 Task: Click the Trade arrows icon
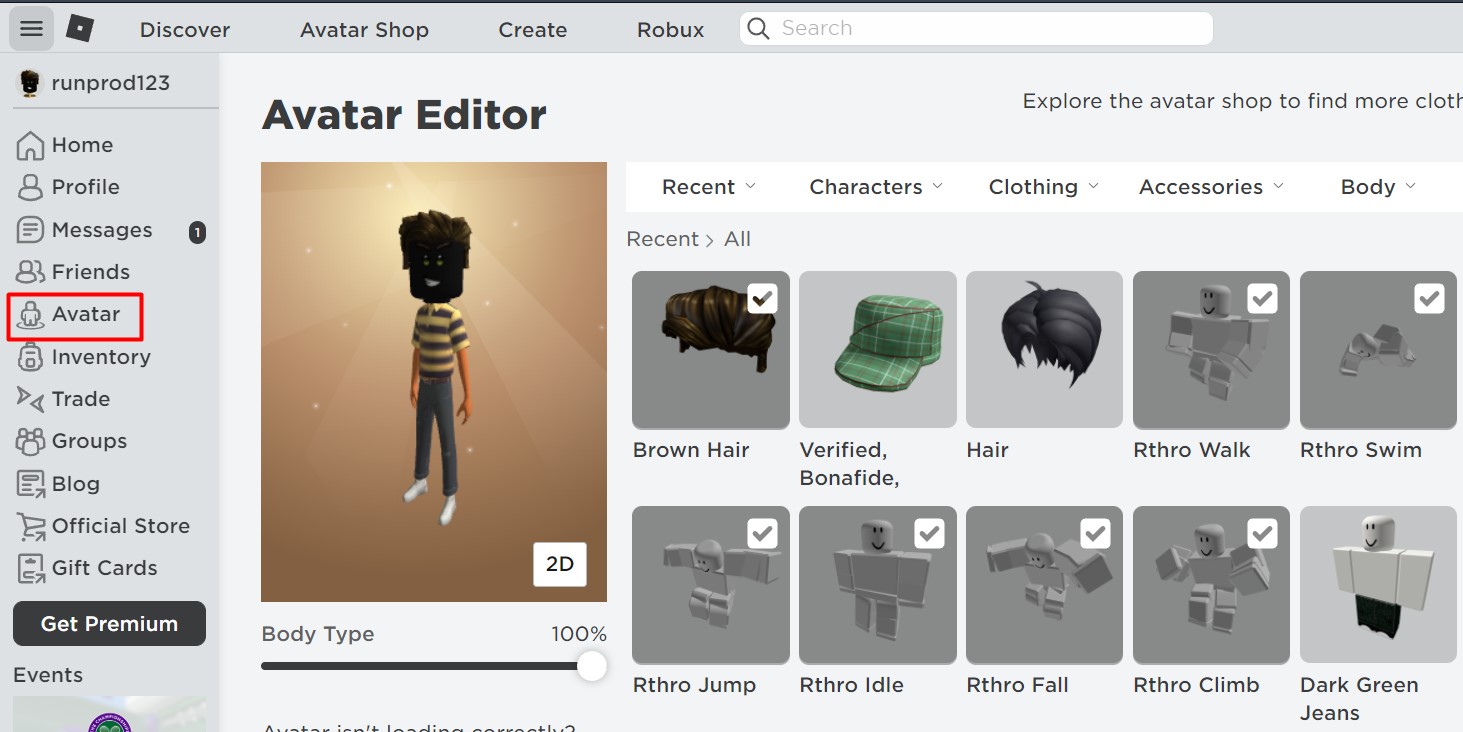pos(30,399)
